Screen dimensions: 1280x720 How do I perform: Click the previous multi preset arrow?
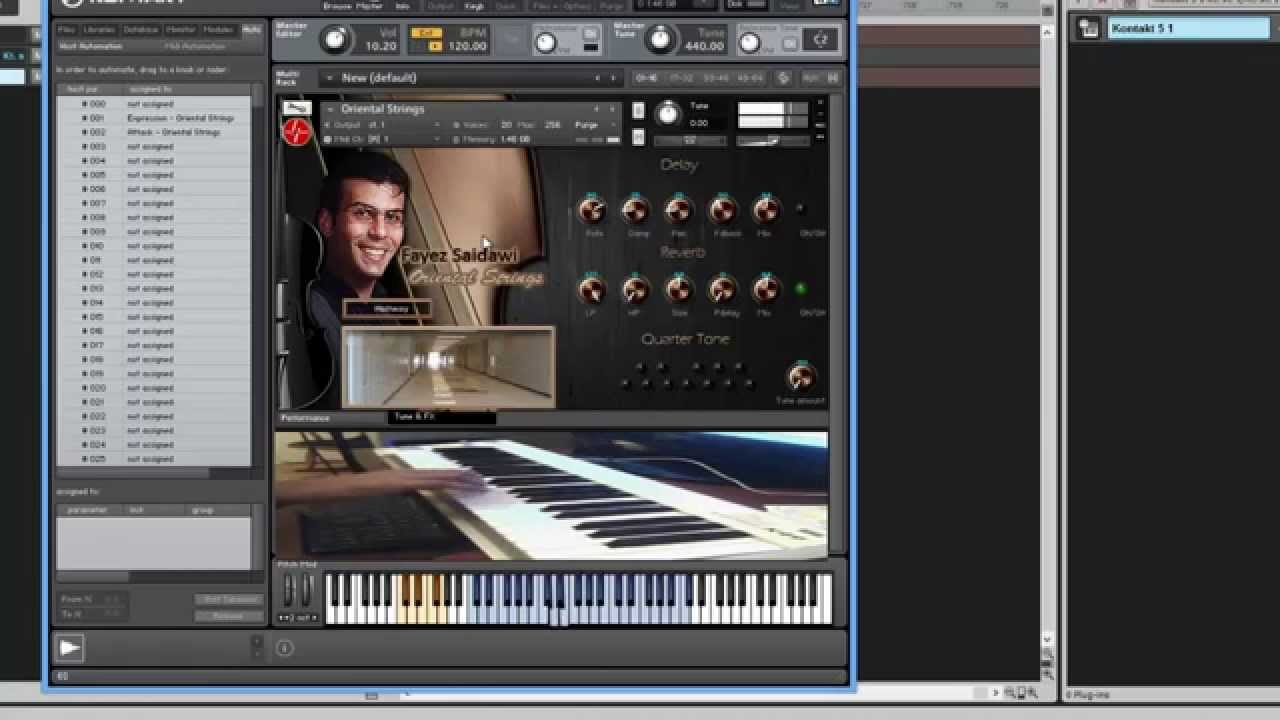(598, 78)
